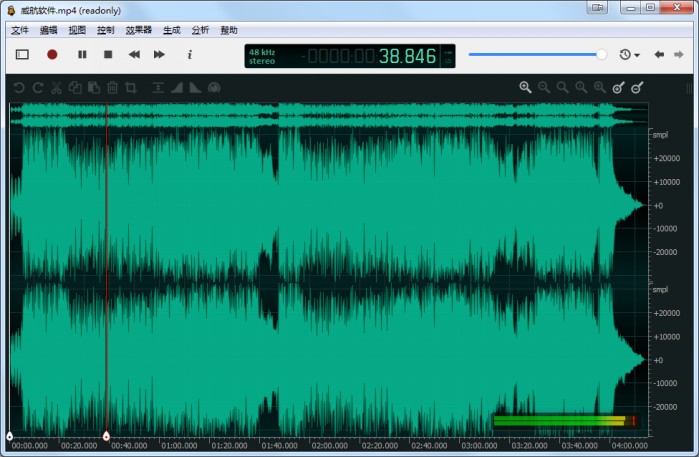Crop audio with the crop icon

(x=131, y=87)
